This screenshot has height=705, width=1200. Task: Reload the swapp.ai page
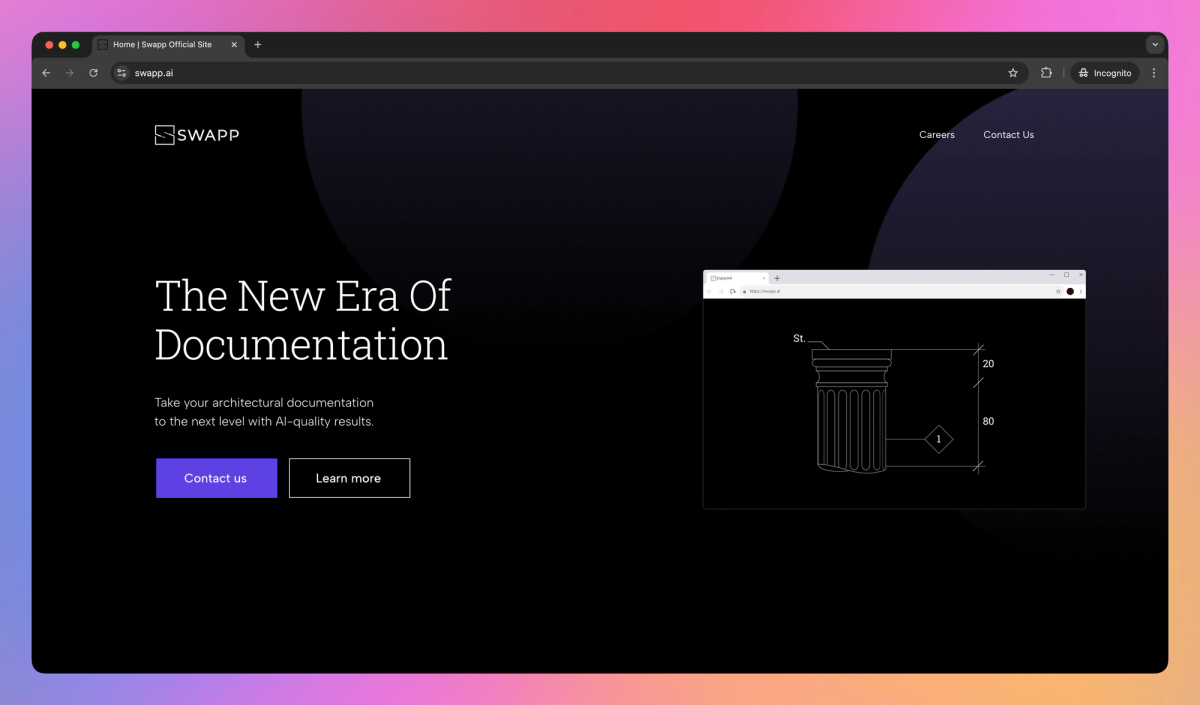click(x=94, y=73)
